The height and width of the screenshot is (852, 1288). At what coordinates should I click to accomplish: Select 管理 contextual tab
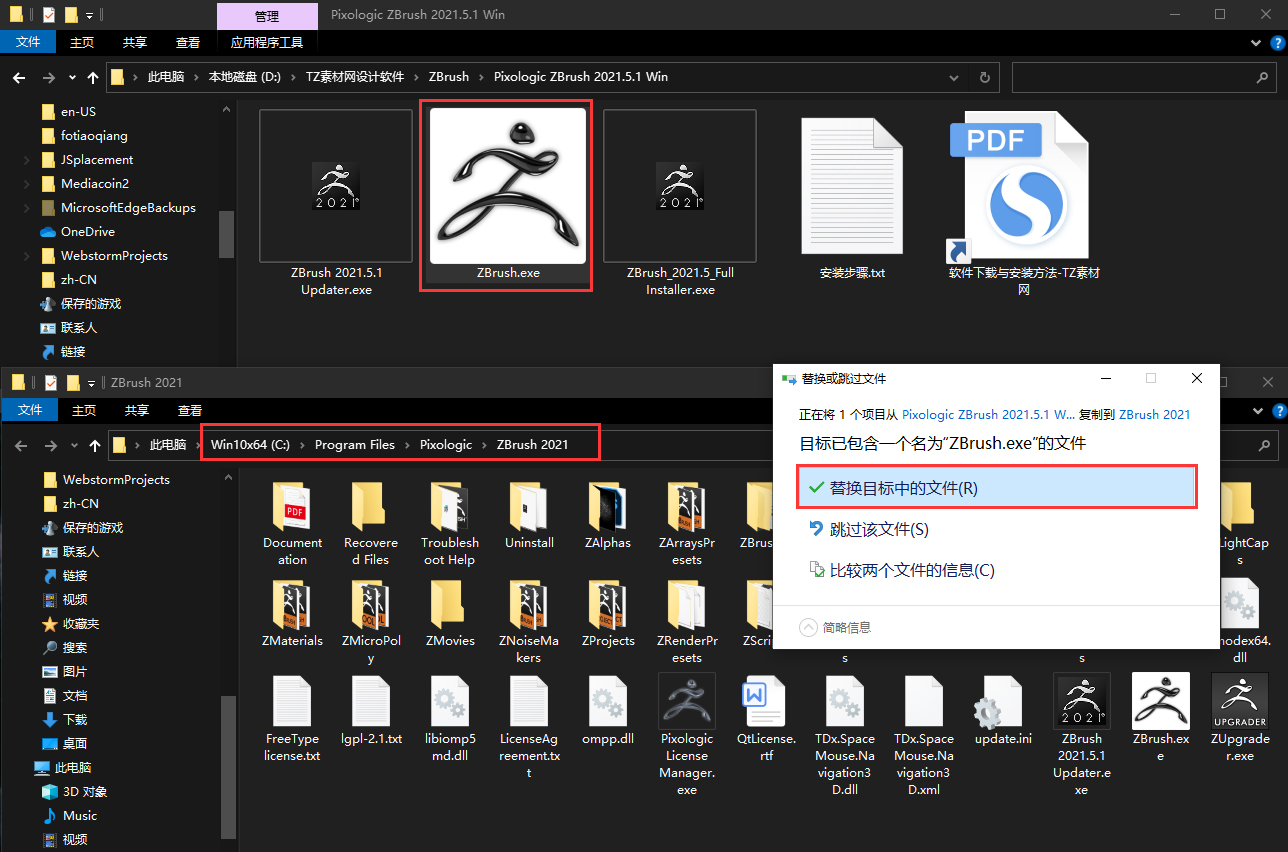[267, 16]
